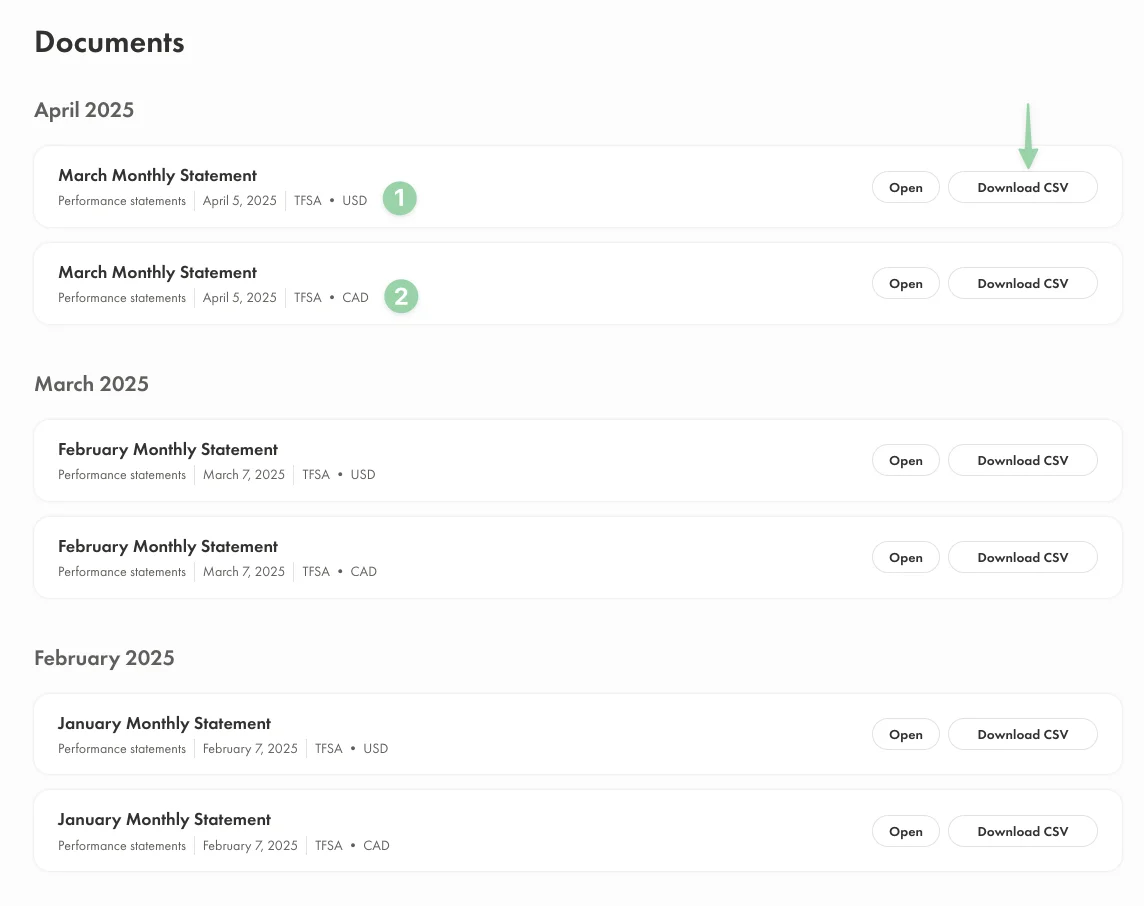This screenshot has height=906, width=1144.
Task: Open the February statement for TFSA USD
Action: [x=905, y=460]
